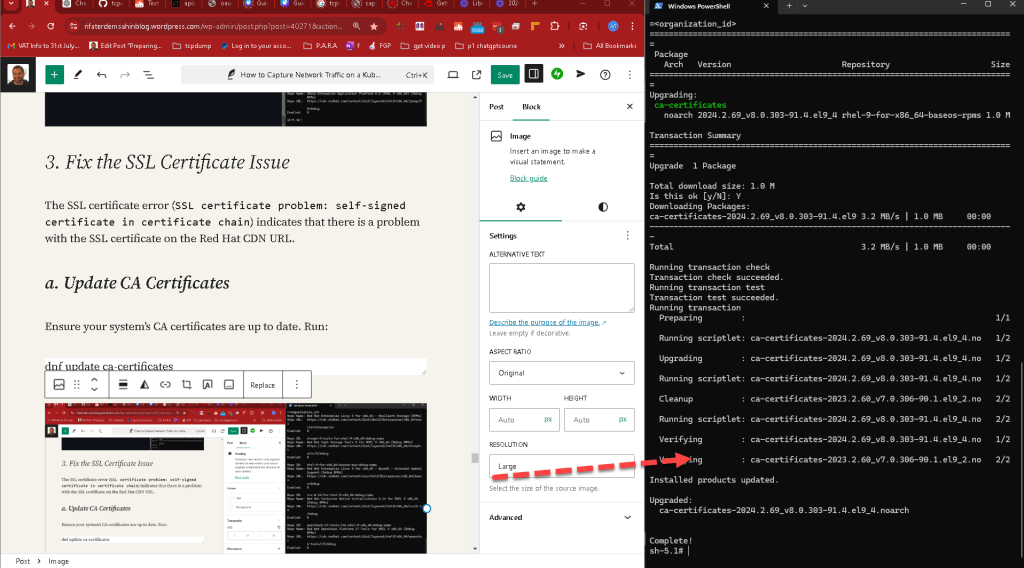Move the image block down
This screenshot has width=1024, height=568.
tap(94, 390)
